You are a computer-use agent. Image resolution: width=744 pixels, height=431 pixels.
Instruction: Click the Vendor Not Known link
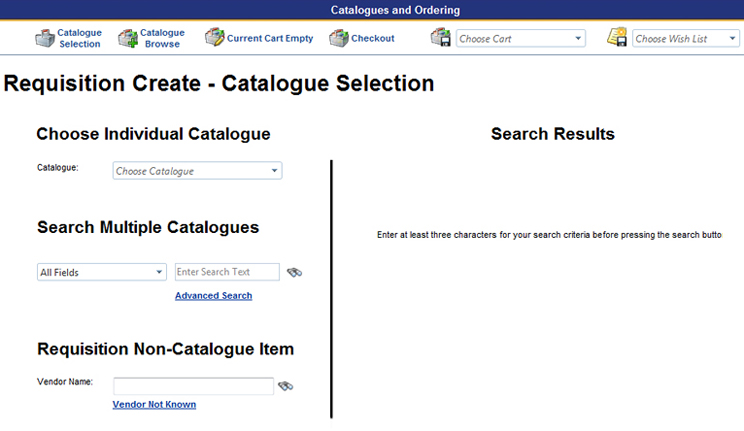(154, 405)
